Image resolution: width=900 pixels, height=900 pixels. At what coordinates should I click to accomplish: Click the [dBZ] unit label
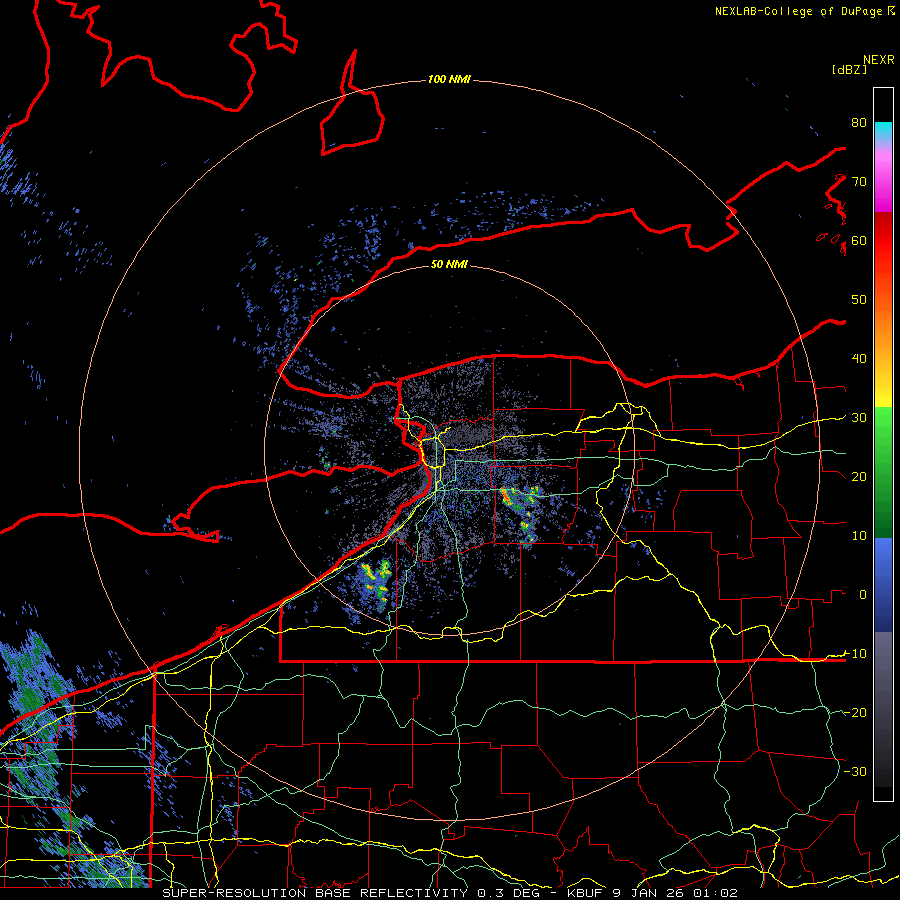849,69
